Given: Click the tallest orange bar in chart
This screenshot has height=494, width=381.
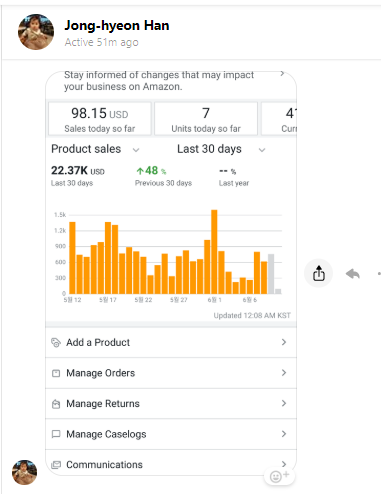Looking at the screenshot, I should pos(214,252).
